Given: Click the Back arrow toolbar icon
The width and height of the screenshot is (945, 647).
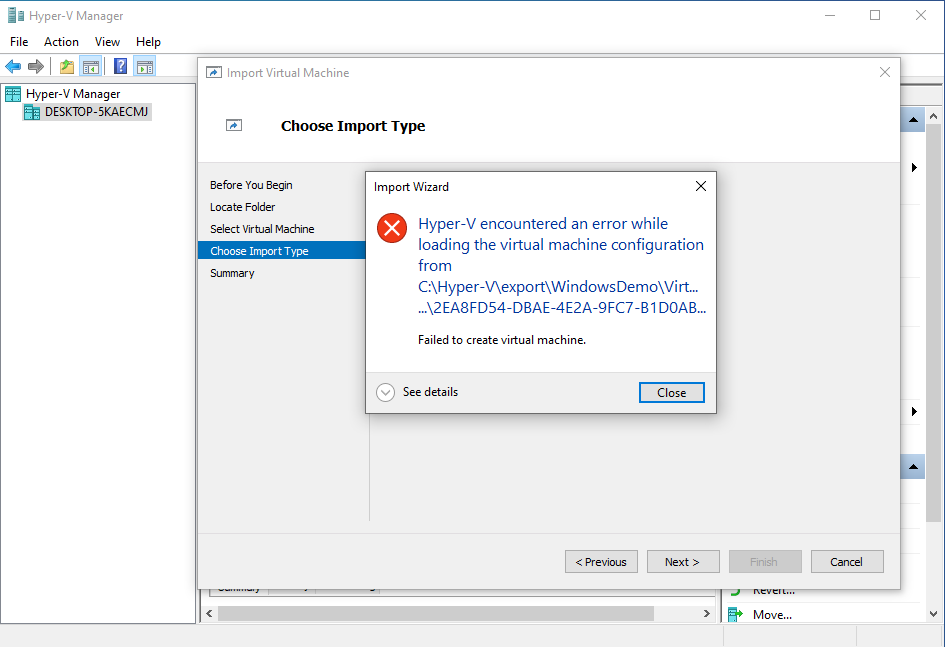Looking at the screenshot, I should (x=13, y=66).
